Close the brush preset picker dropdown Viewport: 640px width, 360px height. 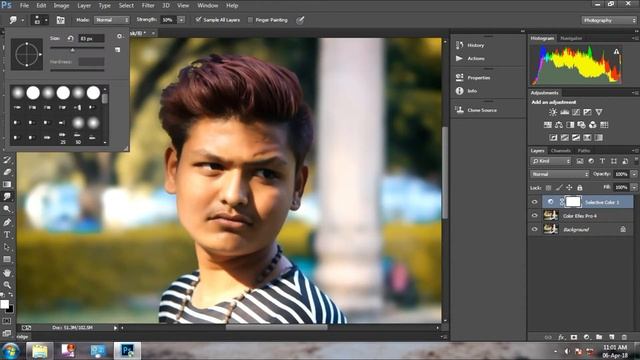pyautogui.click(x=40, y=20)
